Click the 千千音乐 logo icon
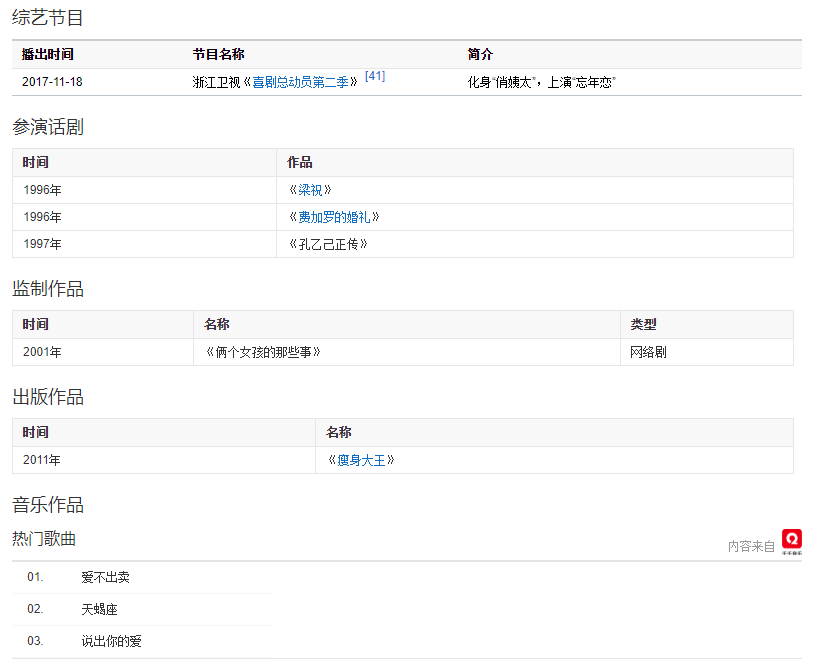Image resolution: width=824 pixels, height=665 pixels. pyautogui.click(x=792, y=540)
